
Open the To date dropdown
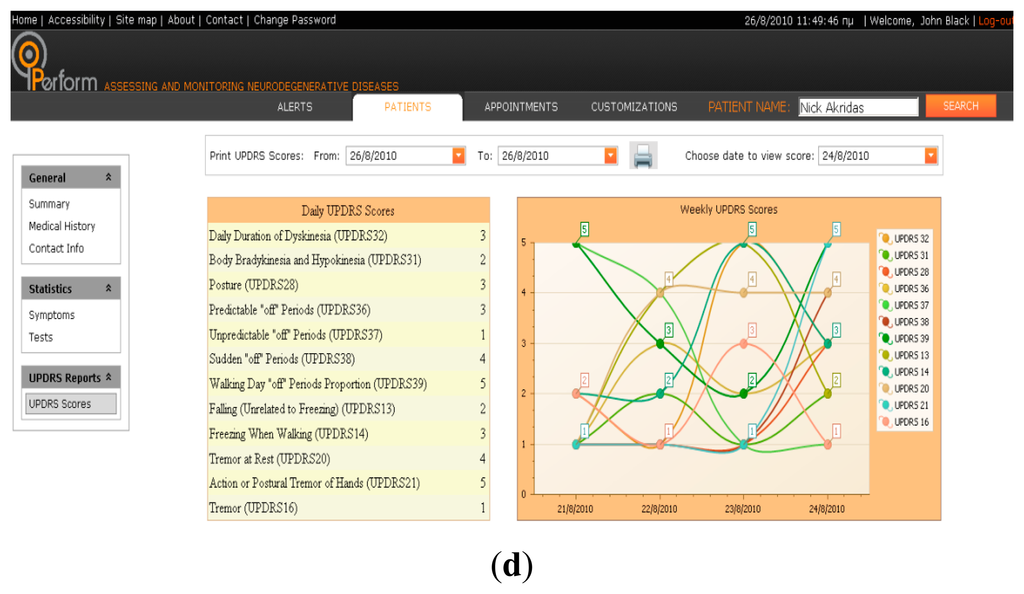610,156
